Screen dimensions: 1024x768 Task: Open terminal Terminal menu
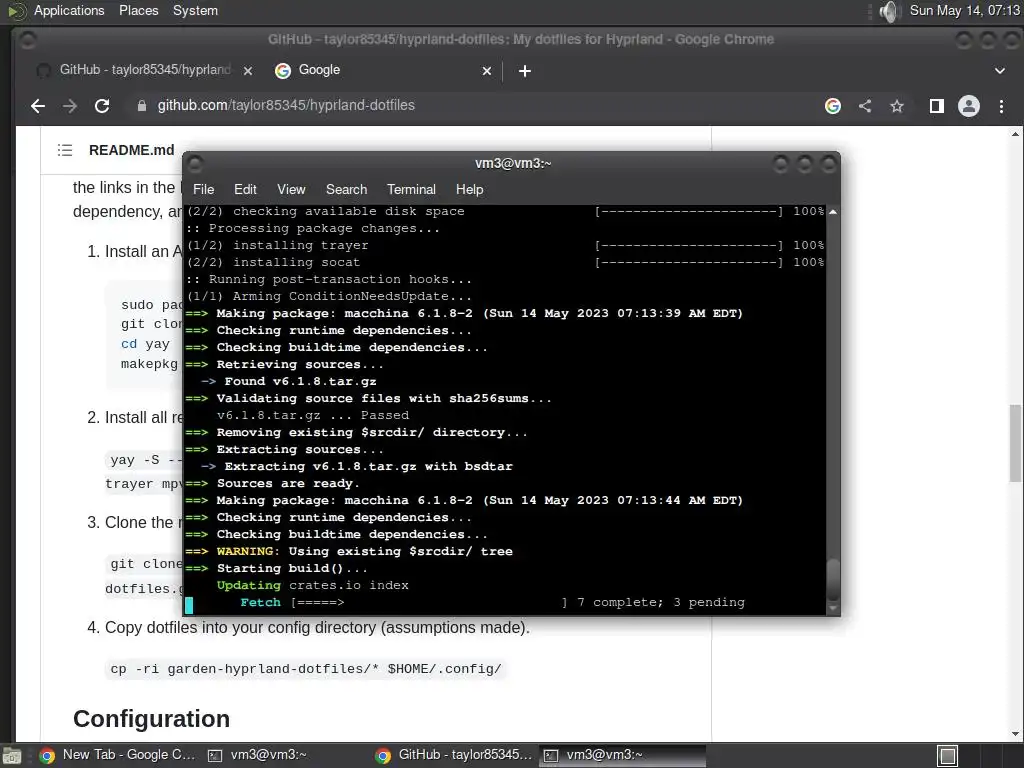(411, 189)
